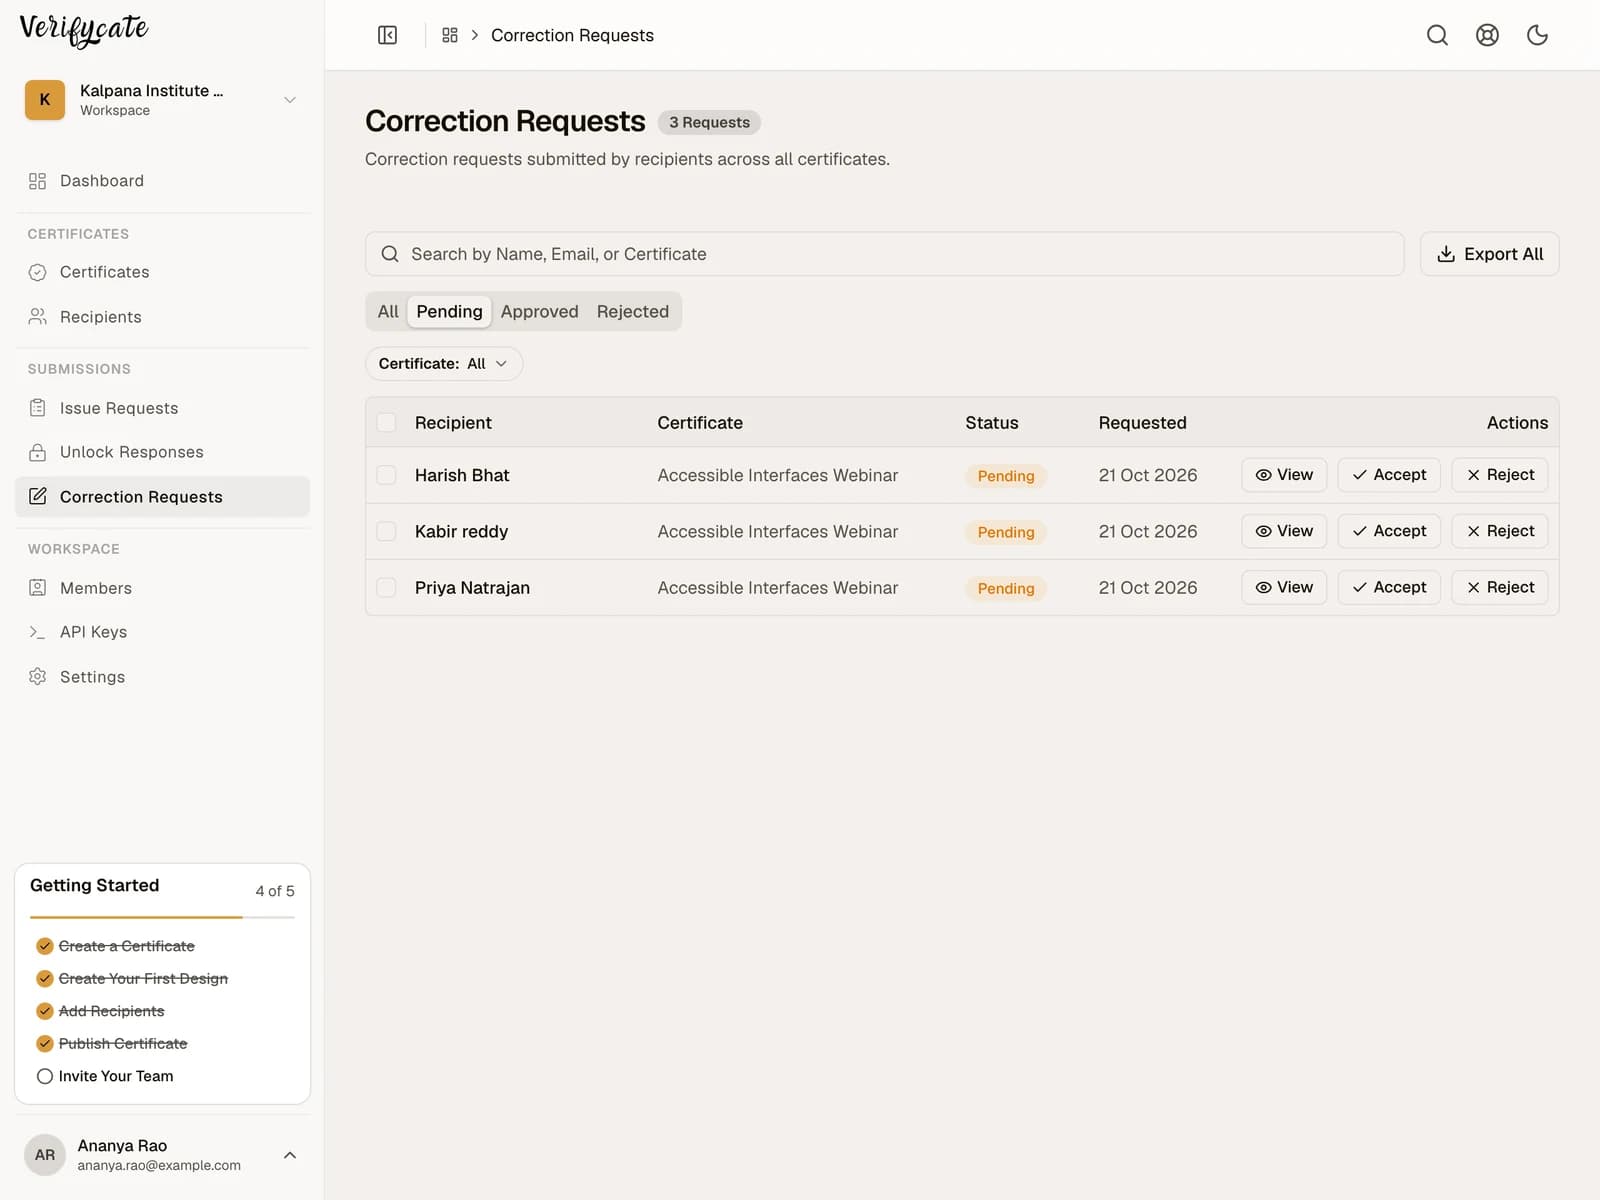This screenshot has width=1600, height=1200.
Task: Click the Certificate column header
Action: click(700, 423)
